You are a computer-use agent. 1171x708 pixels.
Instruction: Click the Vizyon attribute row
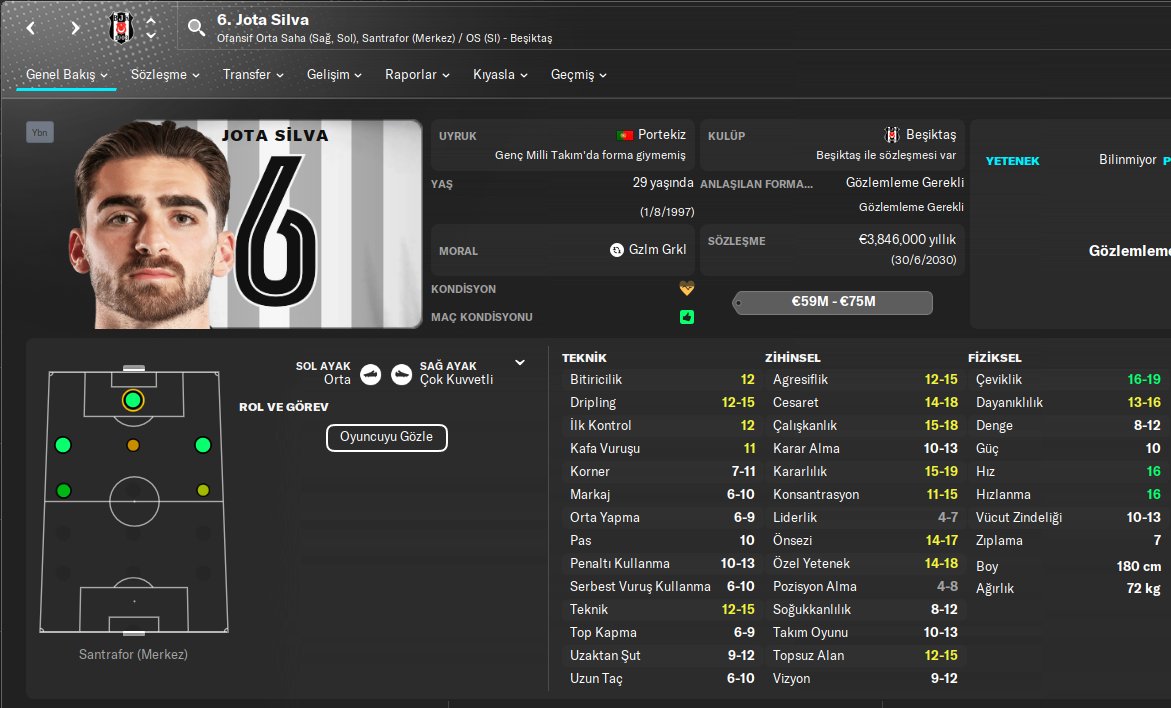click(865, 679)
